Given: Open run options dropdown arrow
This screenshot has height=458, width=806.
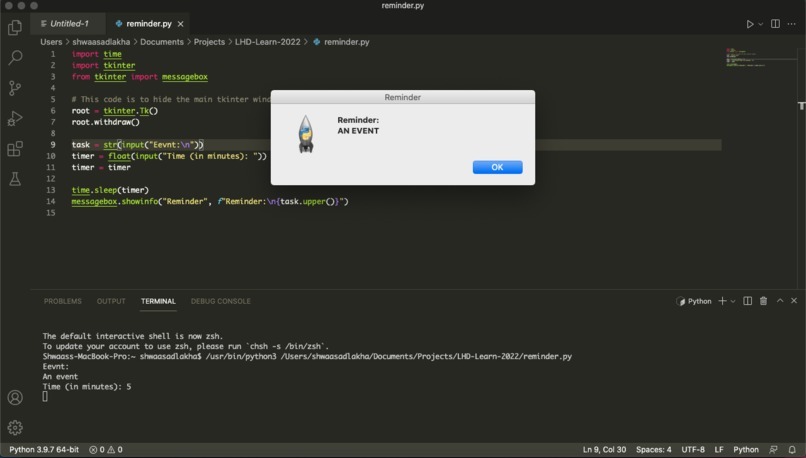Looking at the screenshot, I should 761,24.
